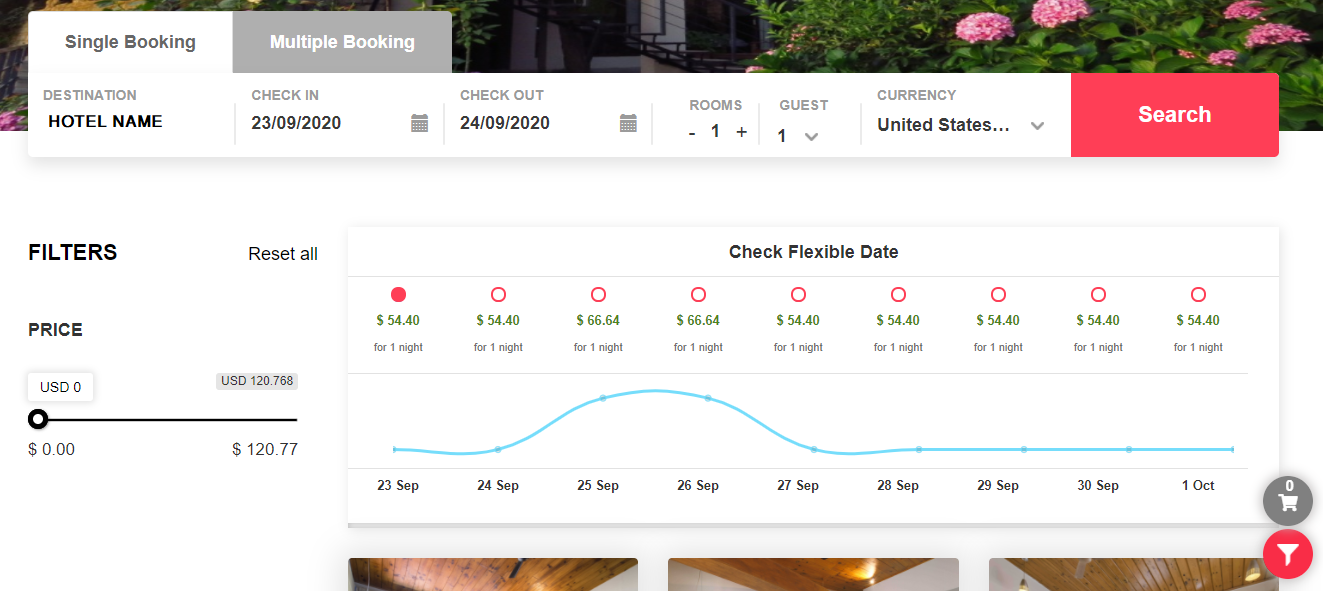Expand the Guest count dropdown
This screenshot has width=1323, height=592.
[799, 136]
